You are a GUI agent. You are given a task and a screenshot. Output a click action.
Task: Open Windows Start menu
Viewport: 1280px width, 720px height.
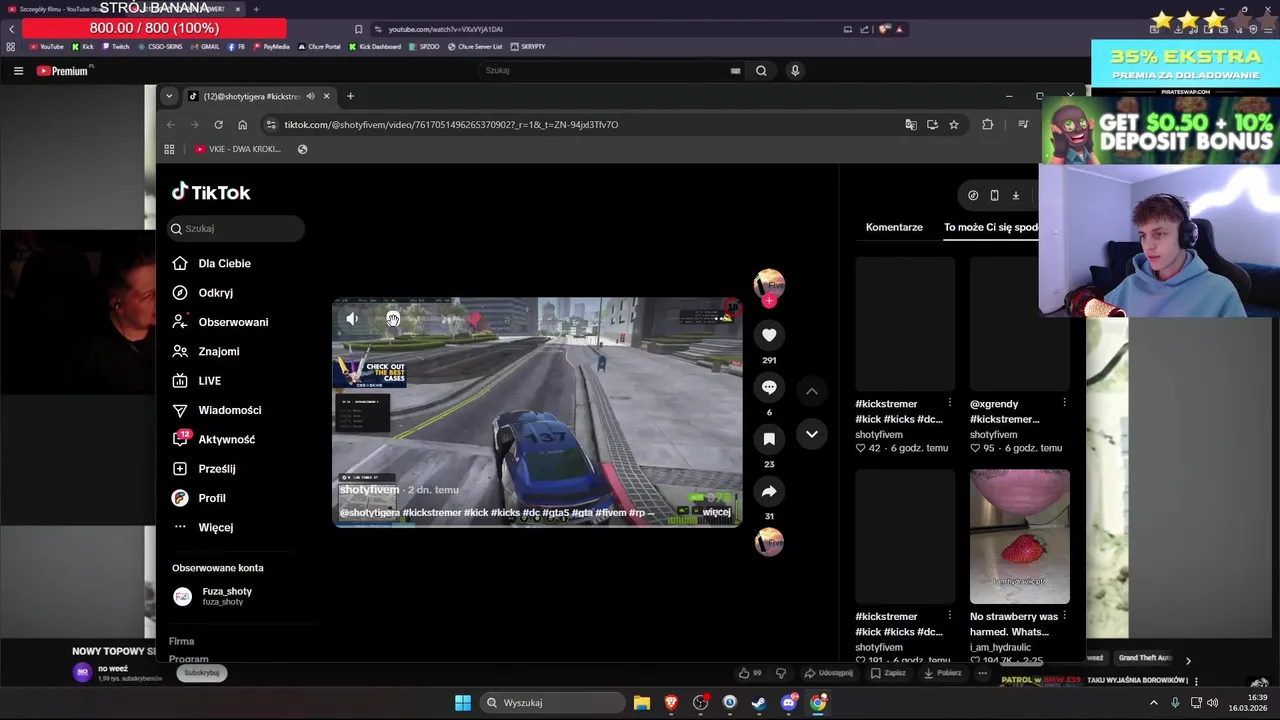(463, 703)
